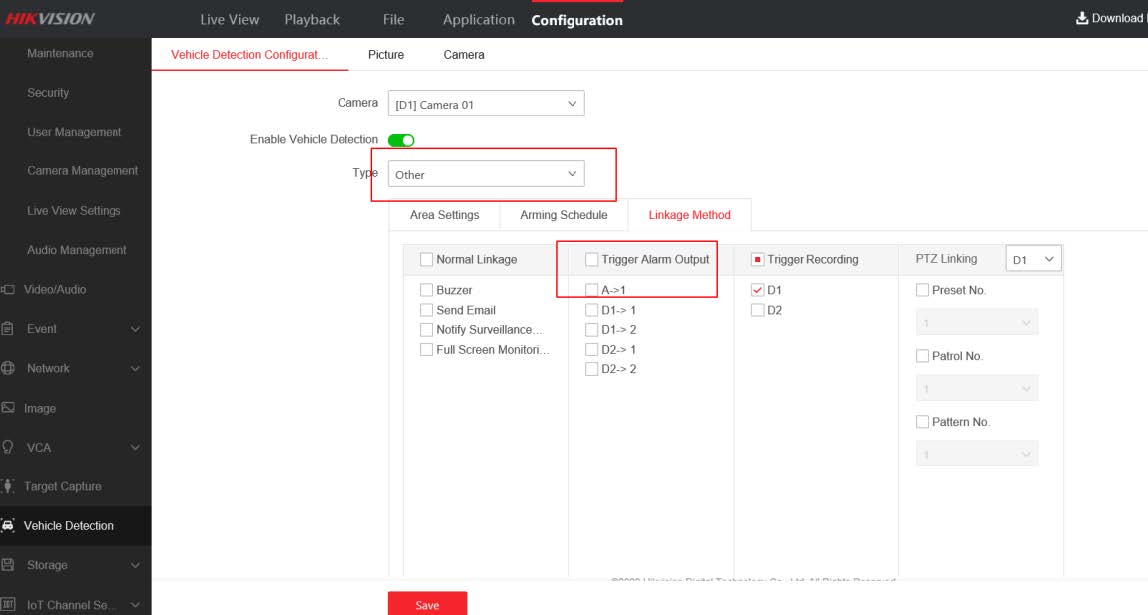Enable Send Email linkage

click(426, 310)
